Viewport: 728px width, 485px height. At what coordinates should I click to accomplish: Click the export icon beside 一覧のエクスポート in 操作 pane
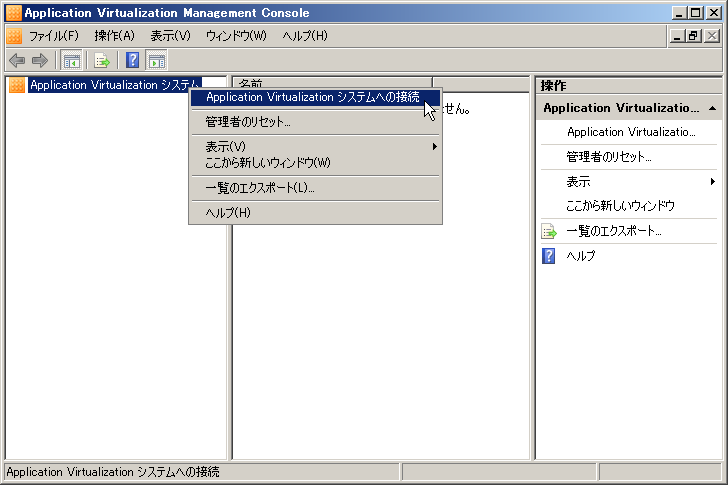549,231
